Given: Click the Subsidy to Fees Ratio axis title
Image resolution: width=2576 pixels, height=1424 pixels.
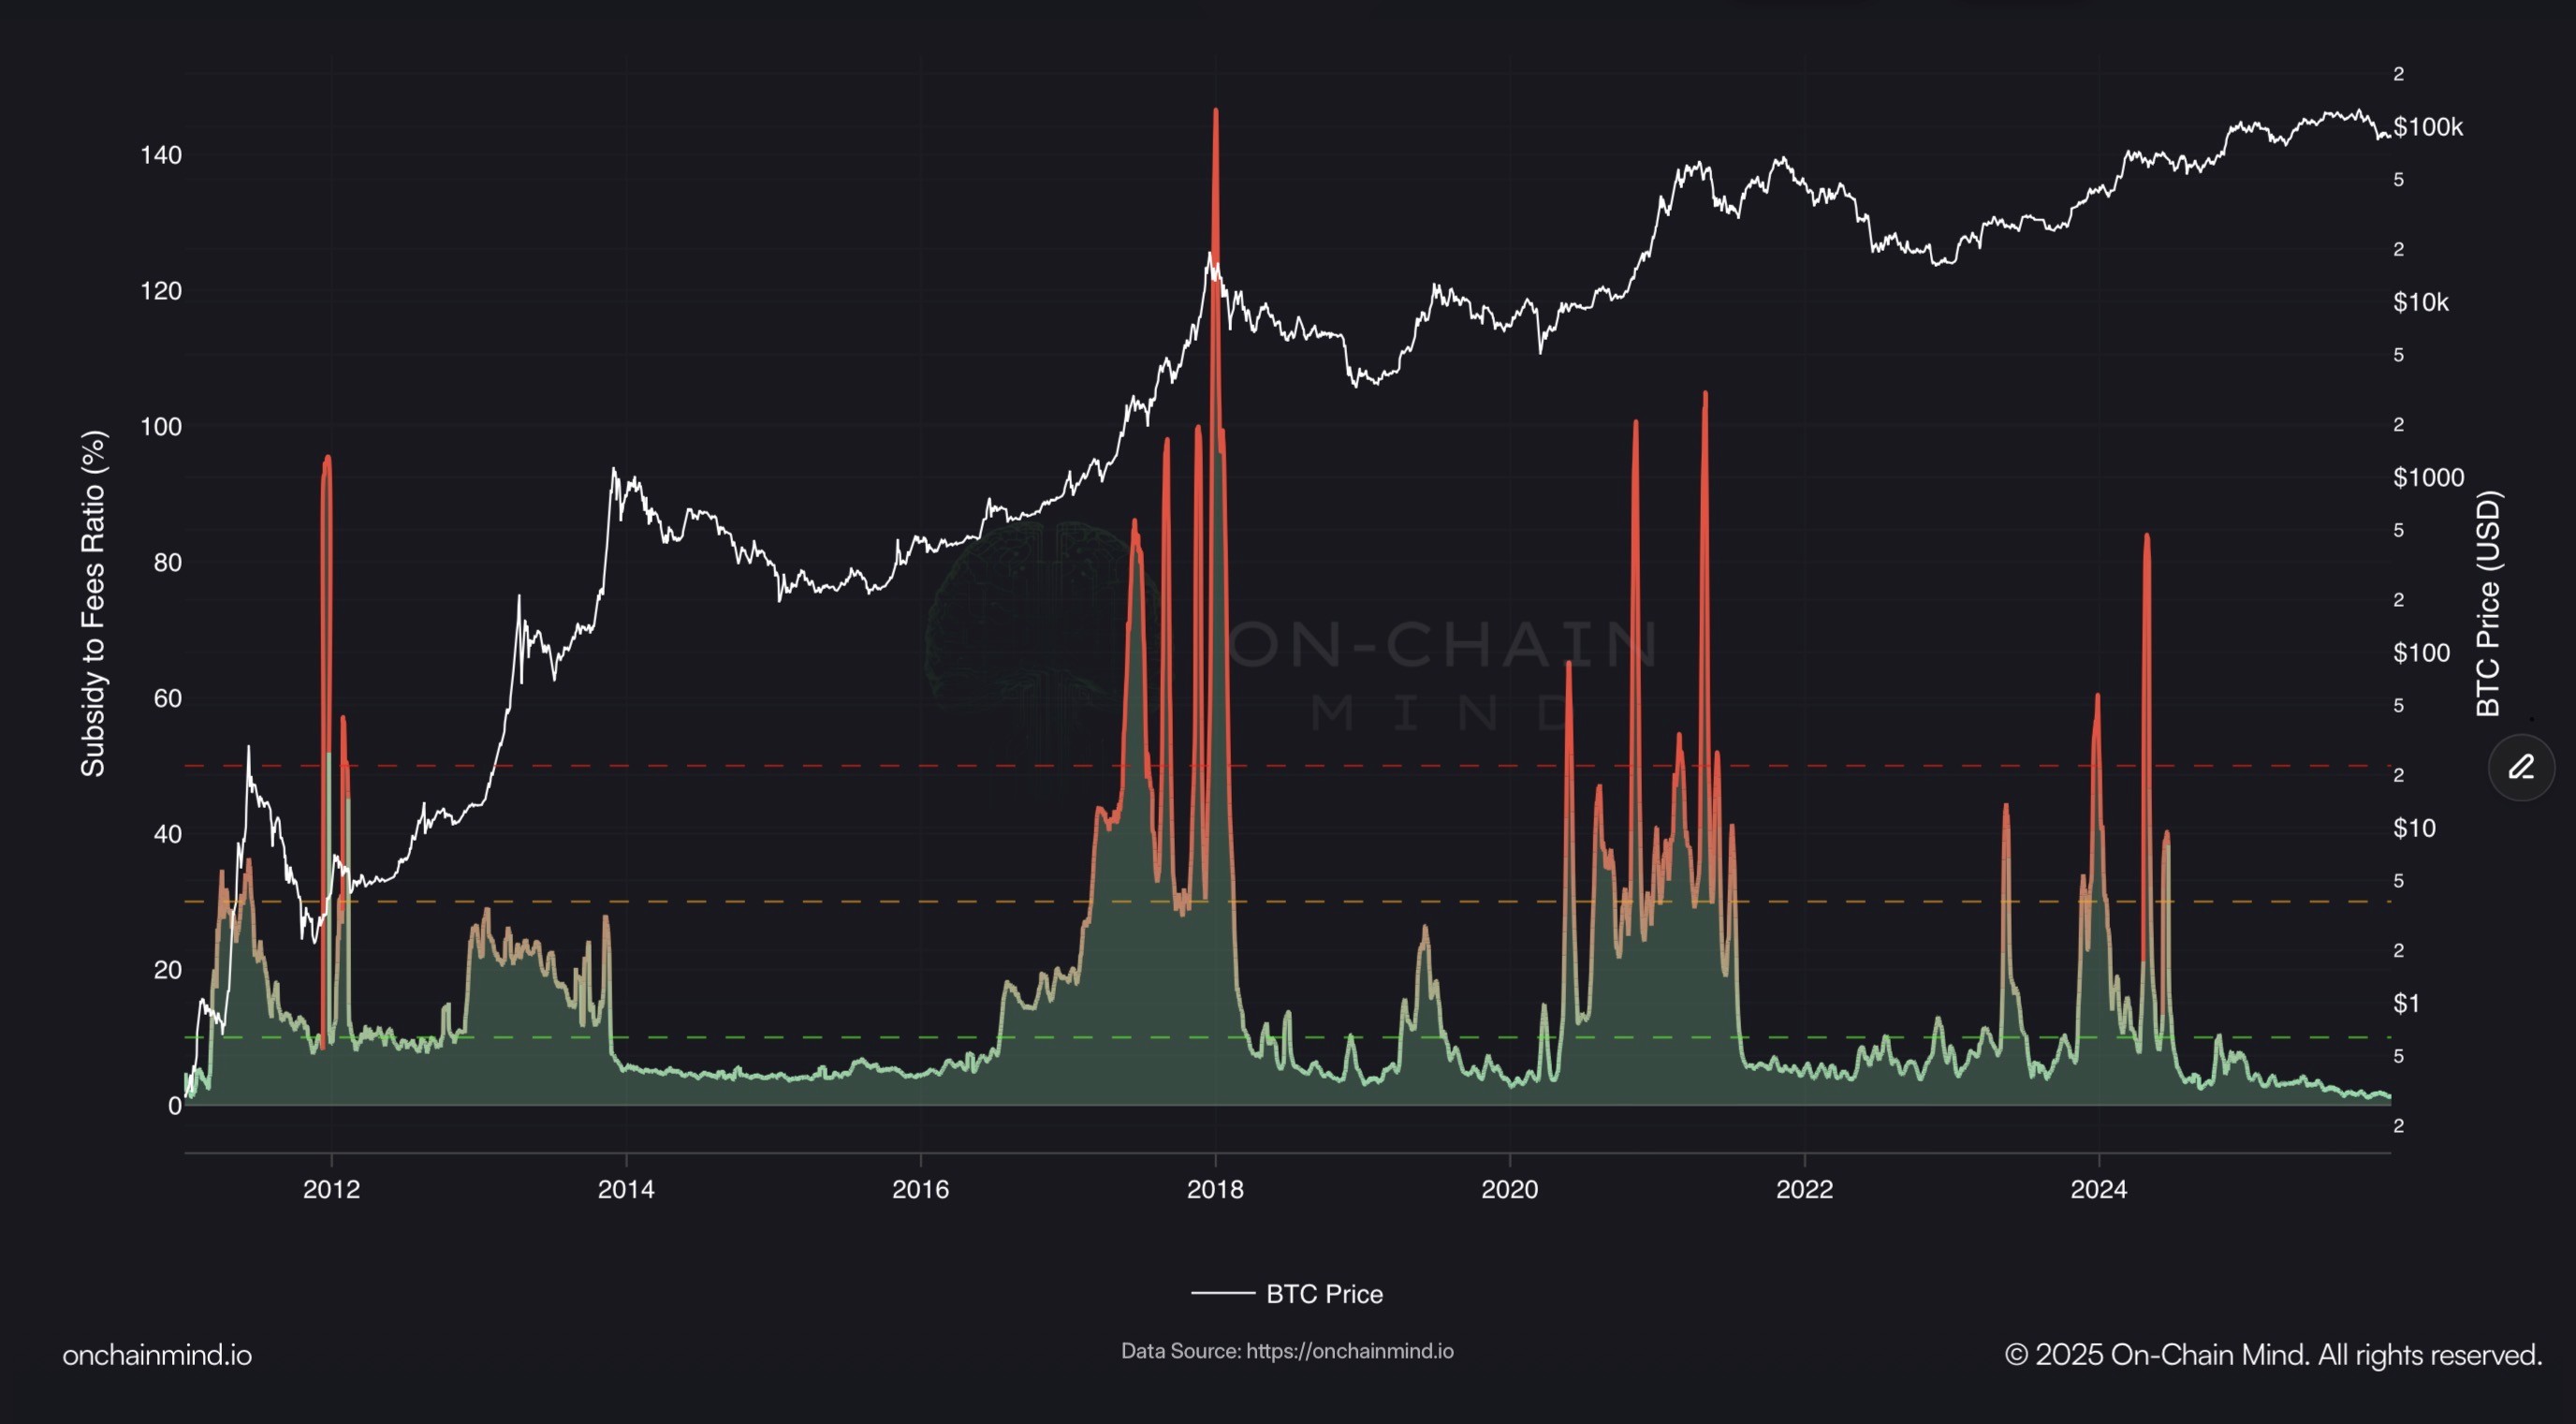Looking at the screenshot, I should point(93,603).
